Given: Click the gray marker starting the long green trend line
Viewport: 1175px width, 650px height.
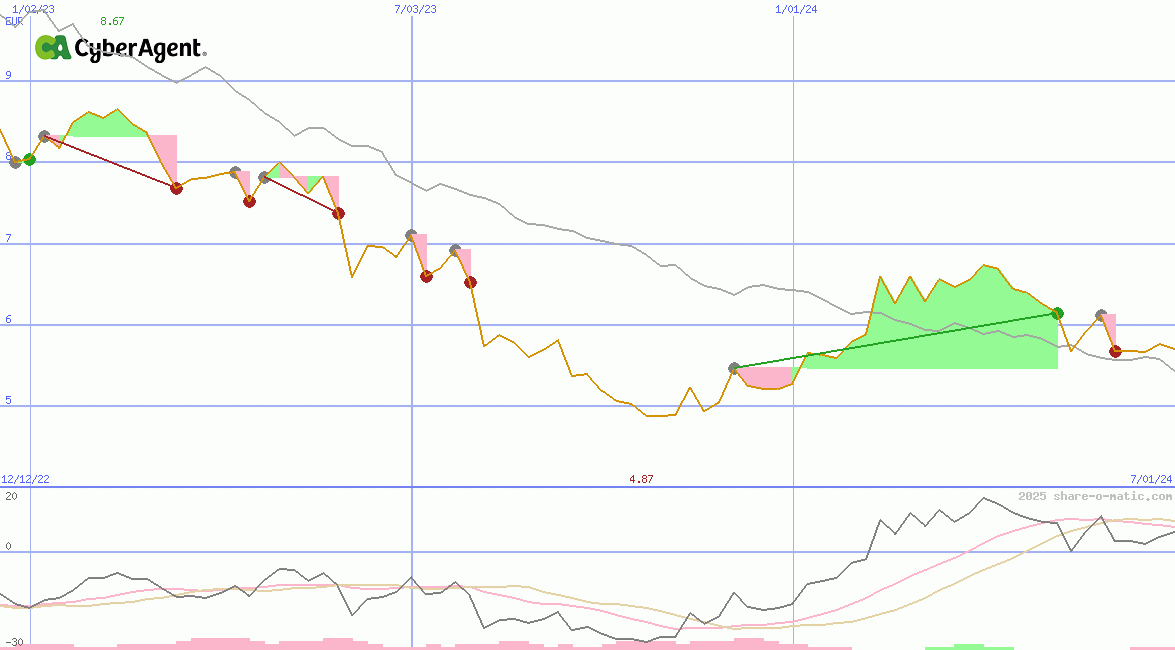Looking at the screenshot, I should point(734,368).
